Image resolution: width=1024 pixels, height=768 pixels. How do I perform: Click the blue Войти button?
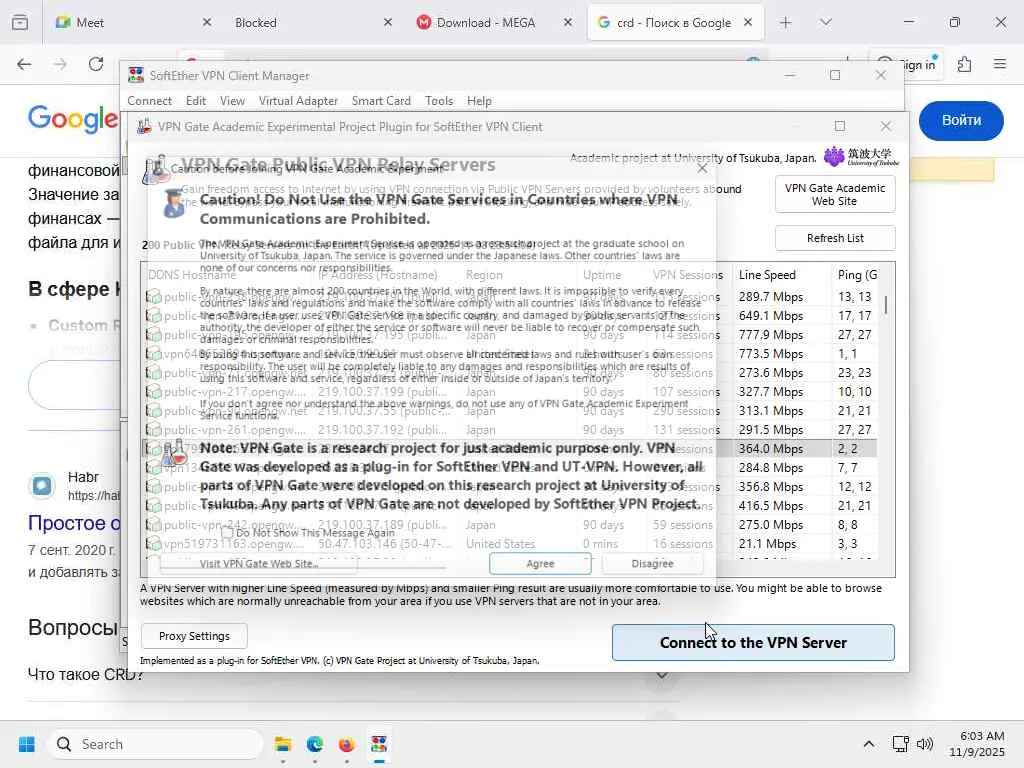961,120
